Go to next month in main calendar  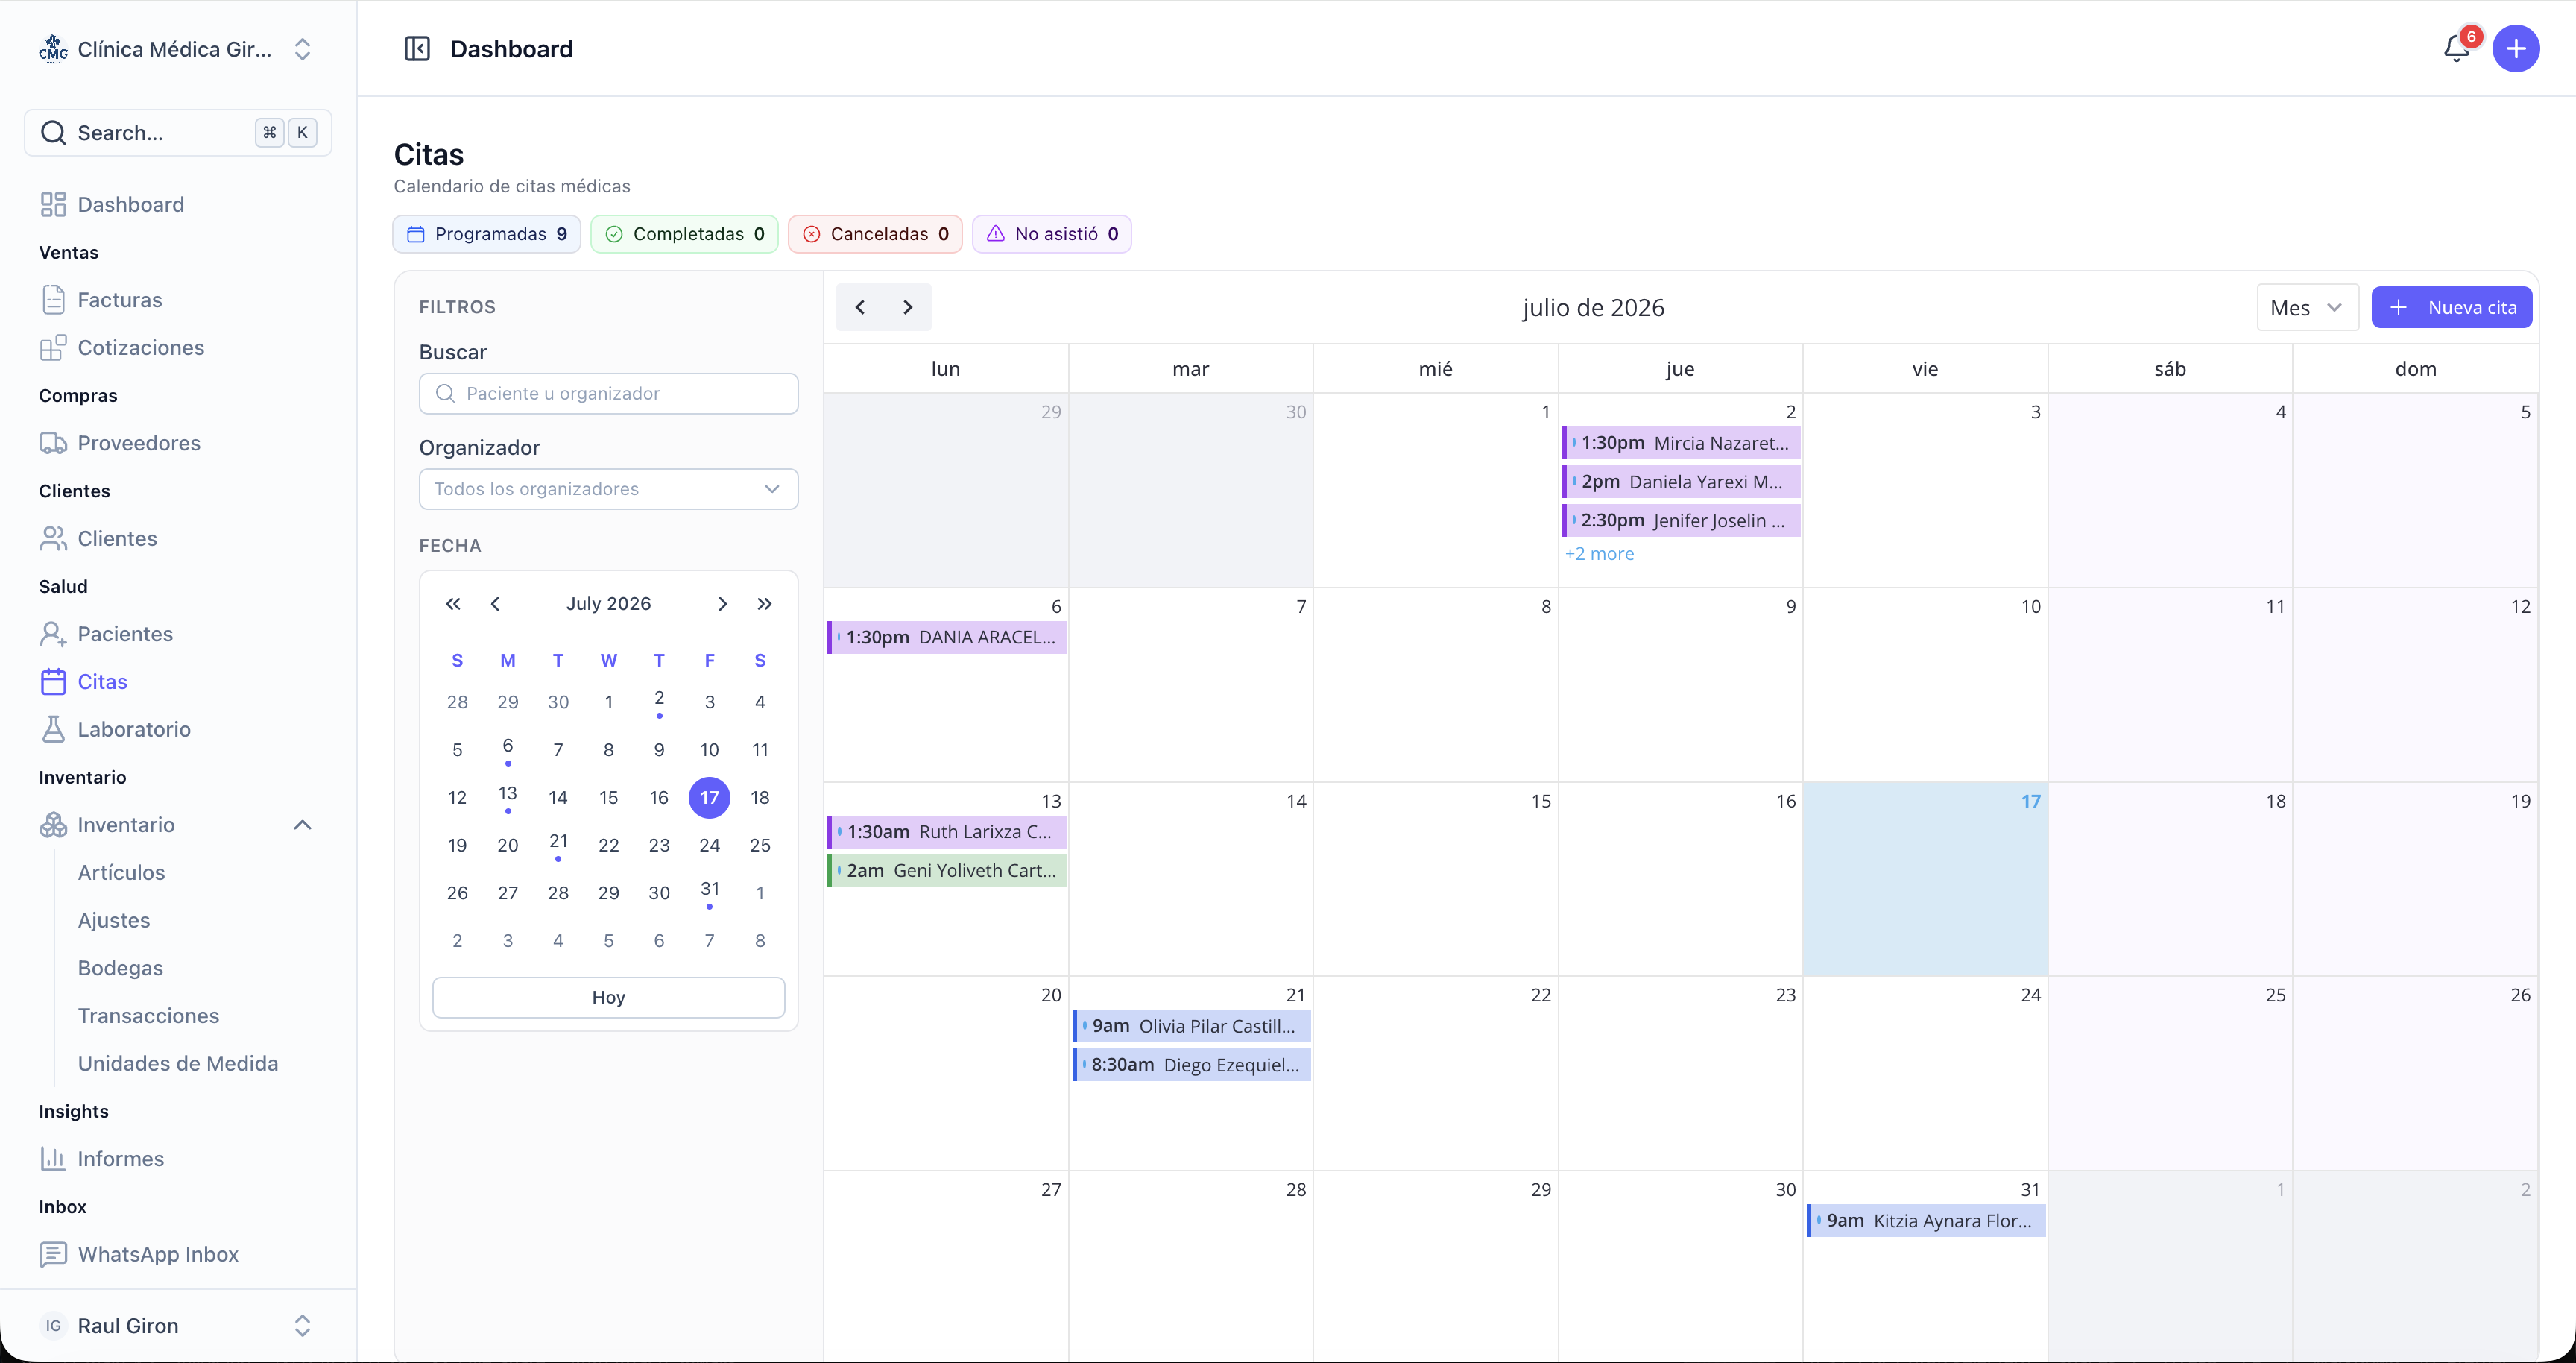tap(908, 308)
